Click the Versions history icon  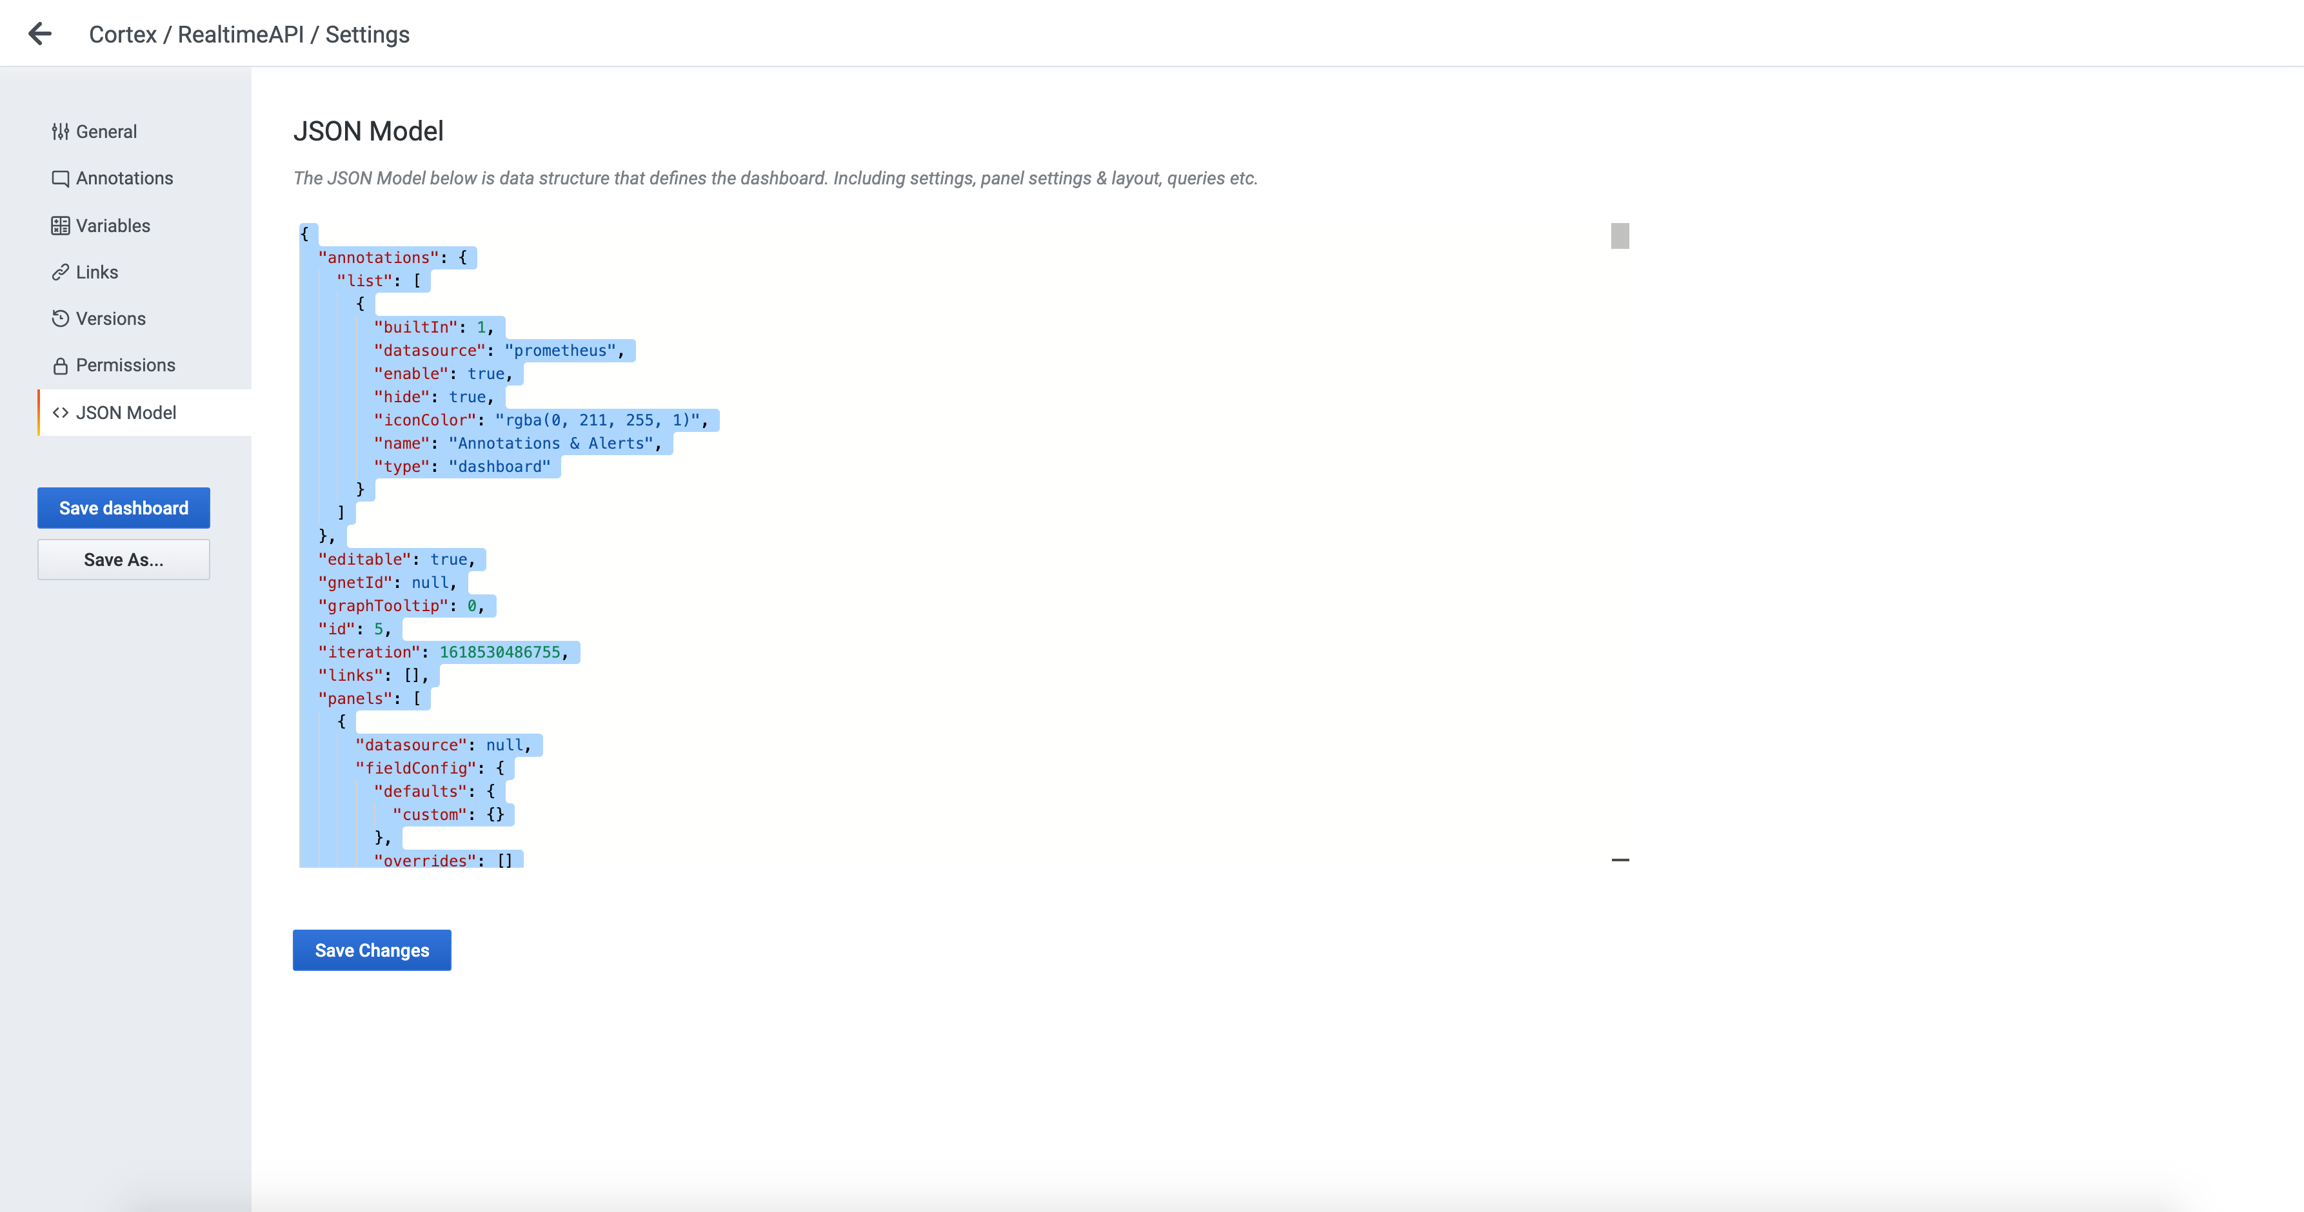pos(60,319)
